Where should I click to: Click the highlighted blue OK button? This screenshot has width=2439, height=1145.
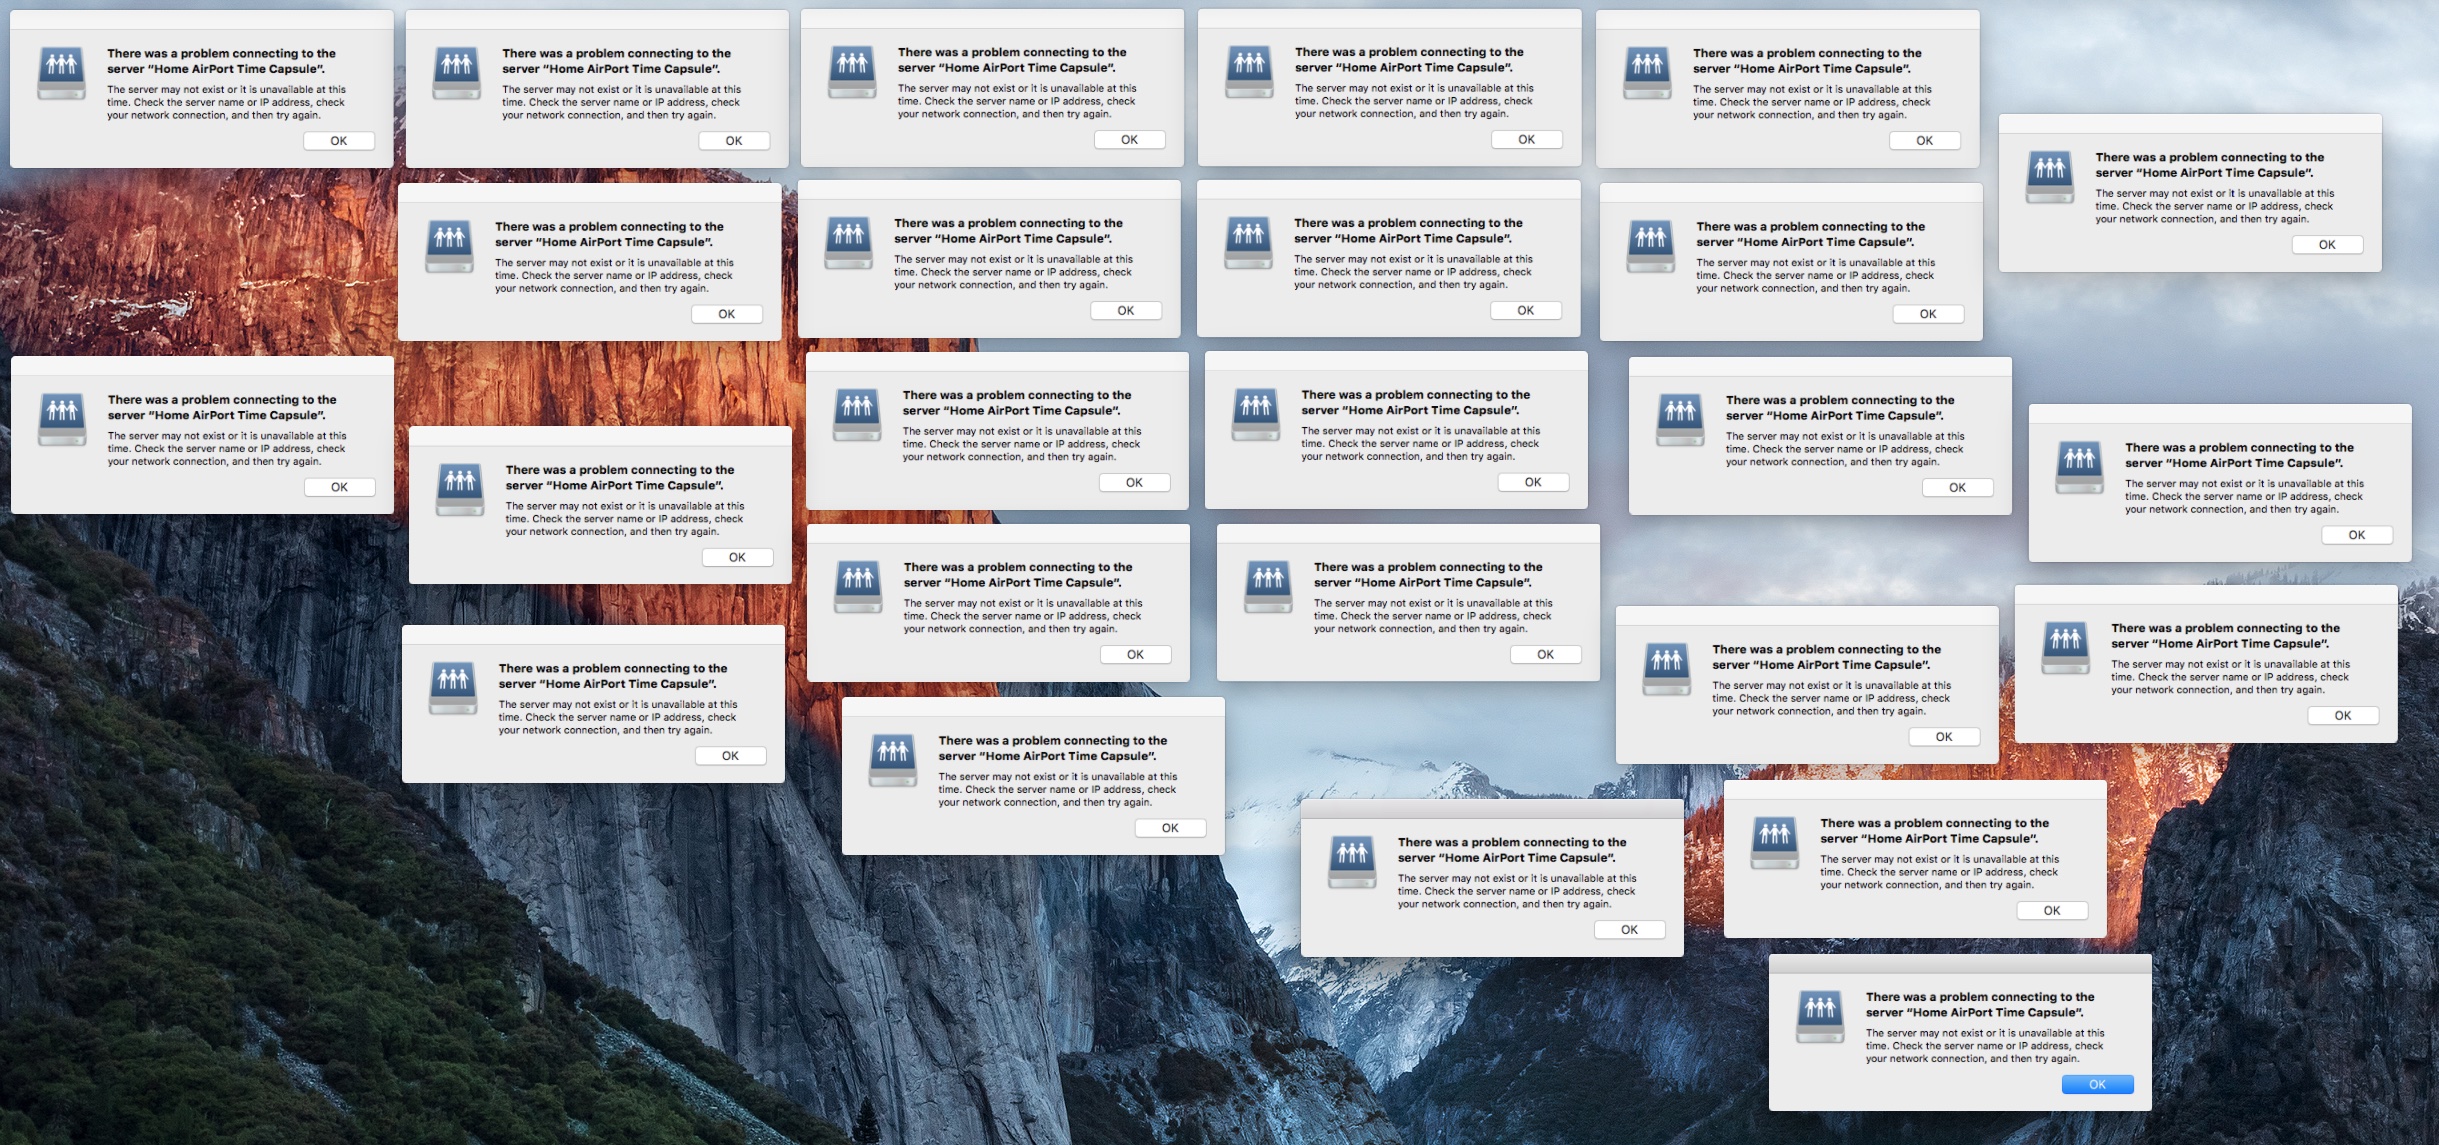(x=2097, y=1084)
